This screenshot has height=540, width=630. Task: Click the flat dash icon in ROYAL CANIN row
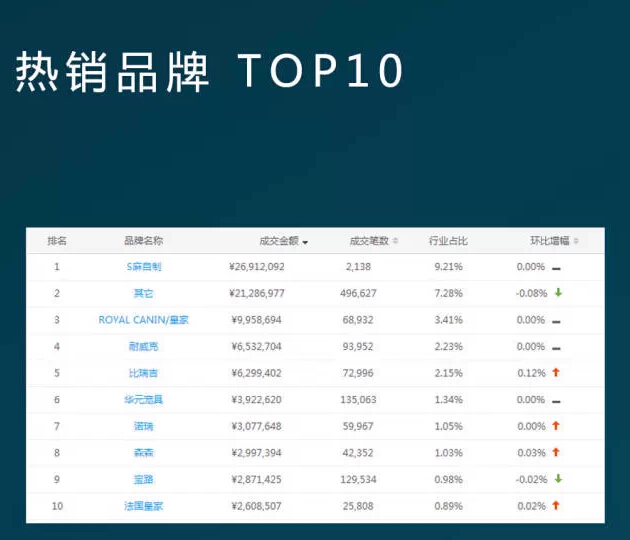coord(556,321)
